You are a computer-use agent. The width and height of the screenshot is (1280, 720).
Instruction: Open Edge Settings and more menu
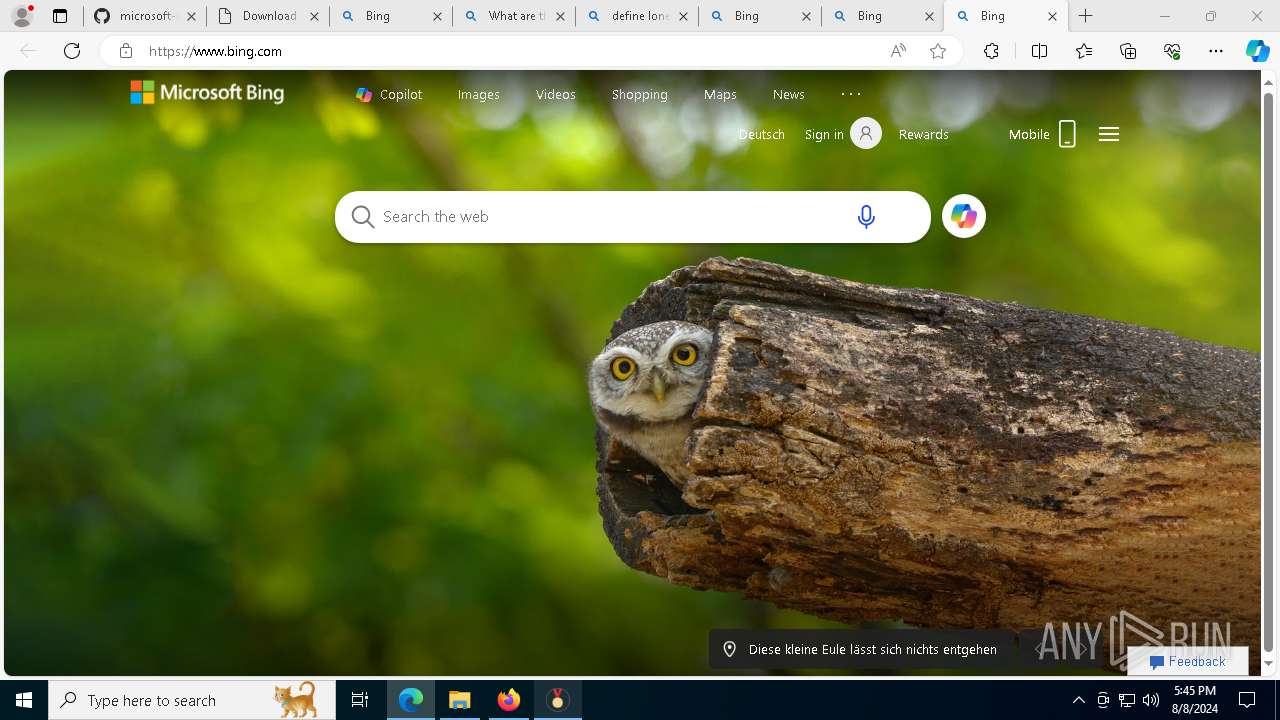click(x=1216, y=51)
